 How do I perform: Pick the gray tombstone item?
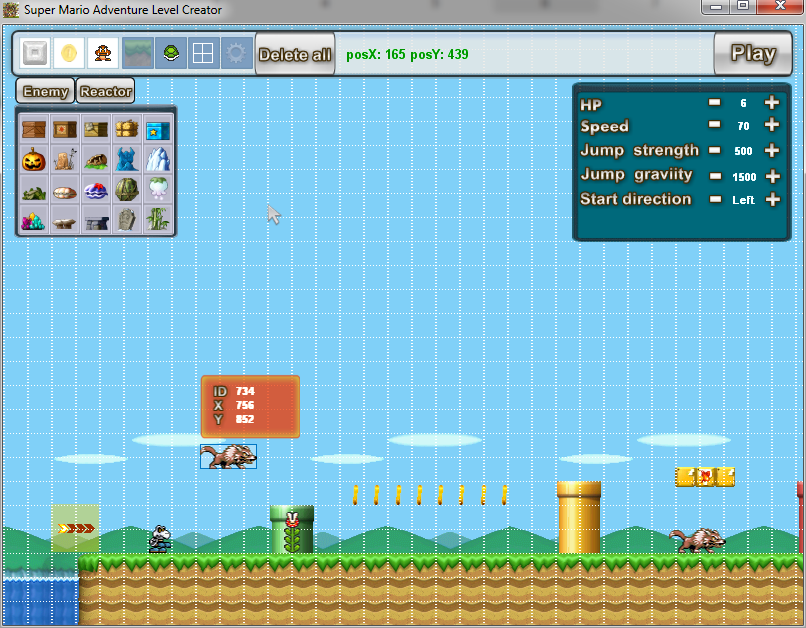click(127, 221)
